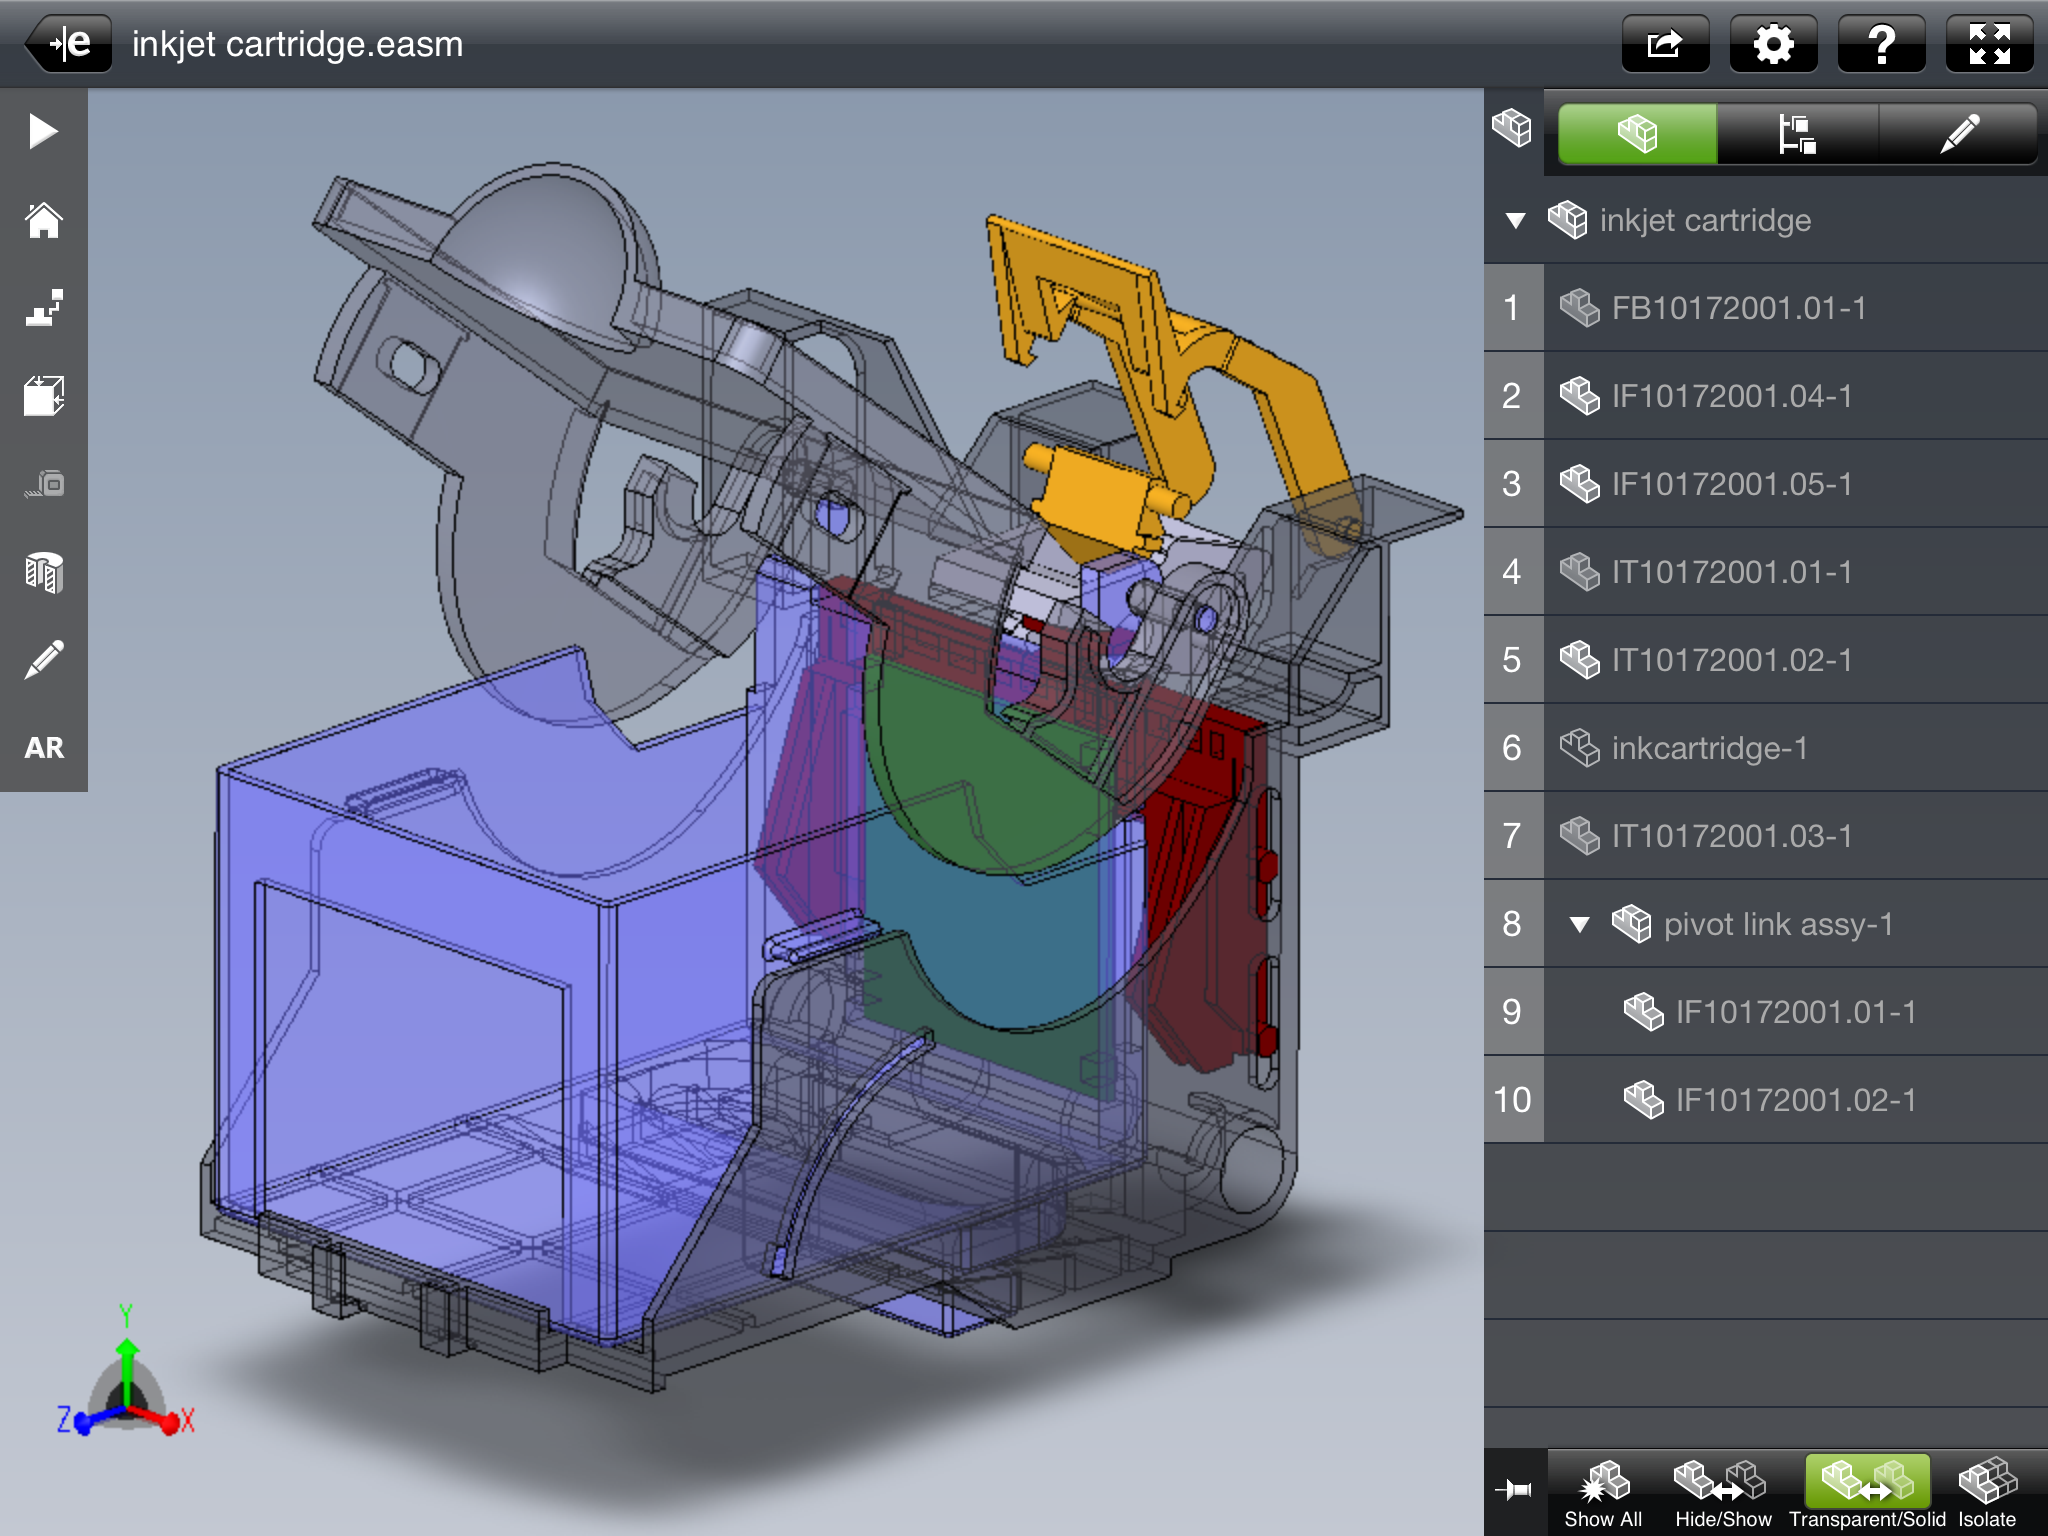Viewport: 2048px width, 1536px height.
Task: Enter full screen mode
Action: click(x=1989, y=44)
